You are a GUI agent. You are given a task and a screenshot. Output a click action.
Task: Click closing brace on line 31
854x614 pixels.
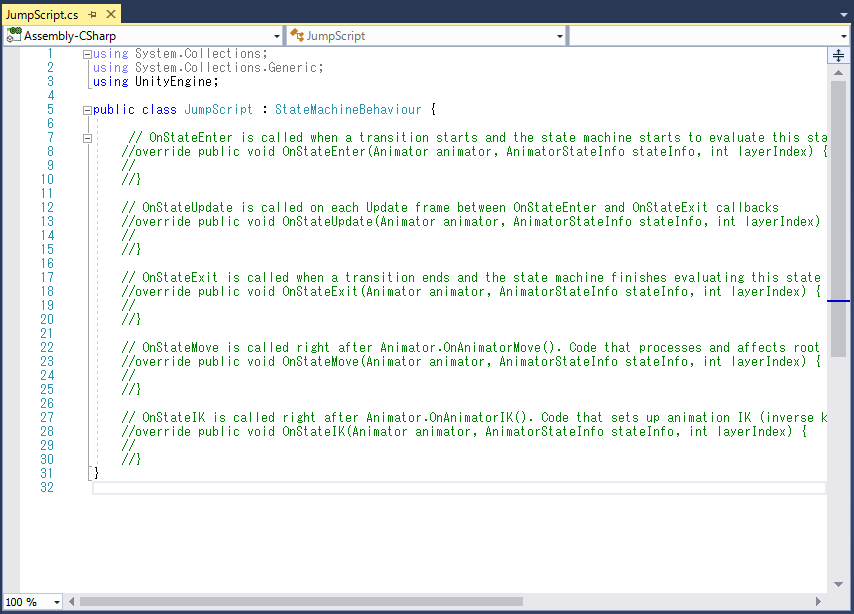[x=96, y=473]
